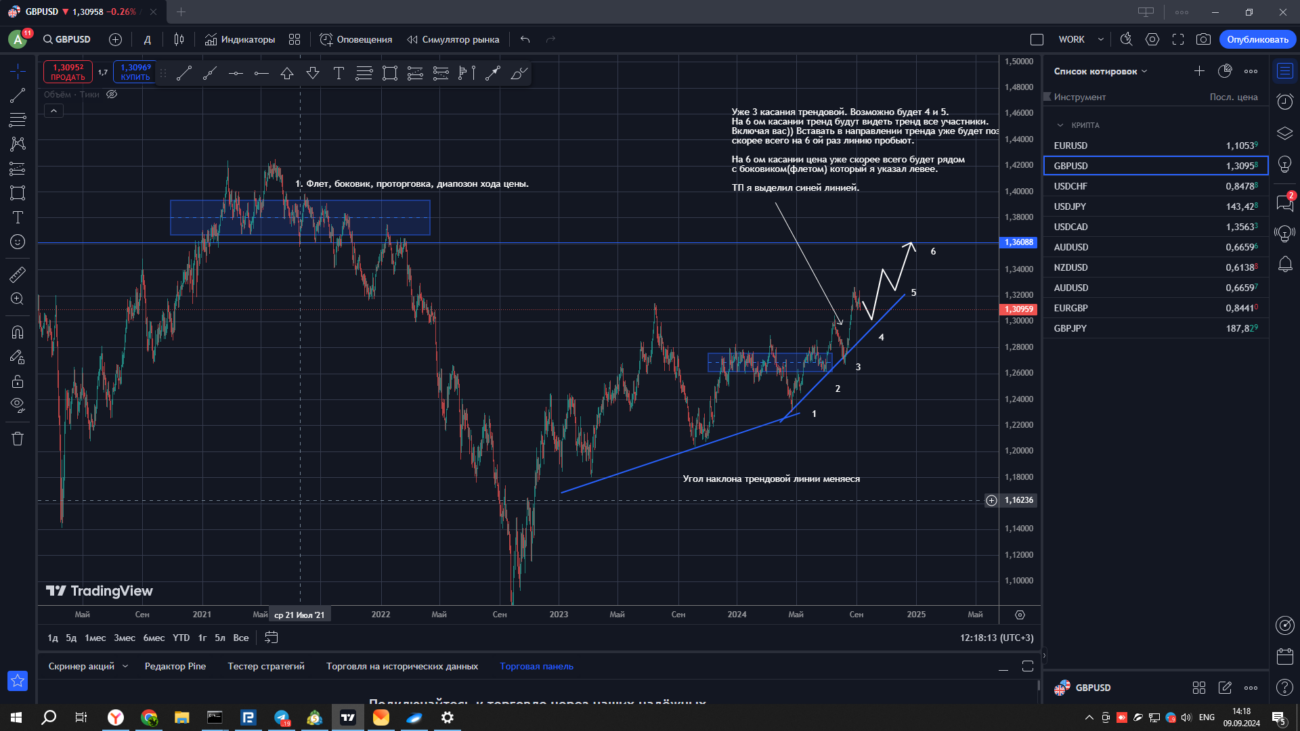This screenshot has width=1300, height=731.
Task: Open the Редактор Pine tab
Action: (x=175, y=666)
